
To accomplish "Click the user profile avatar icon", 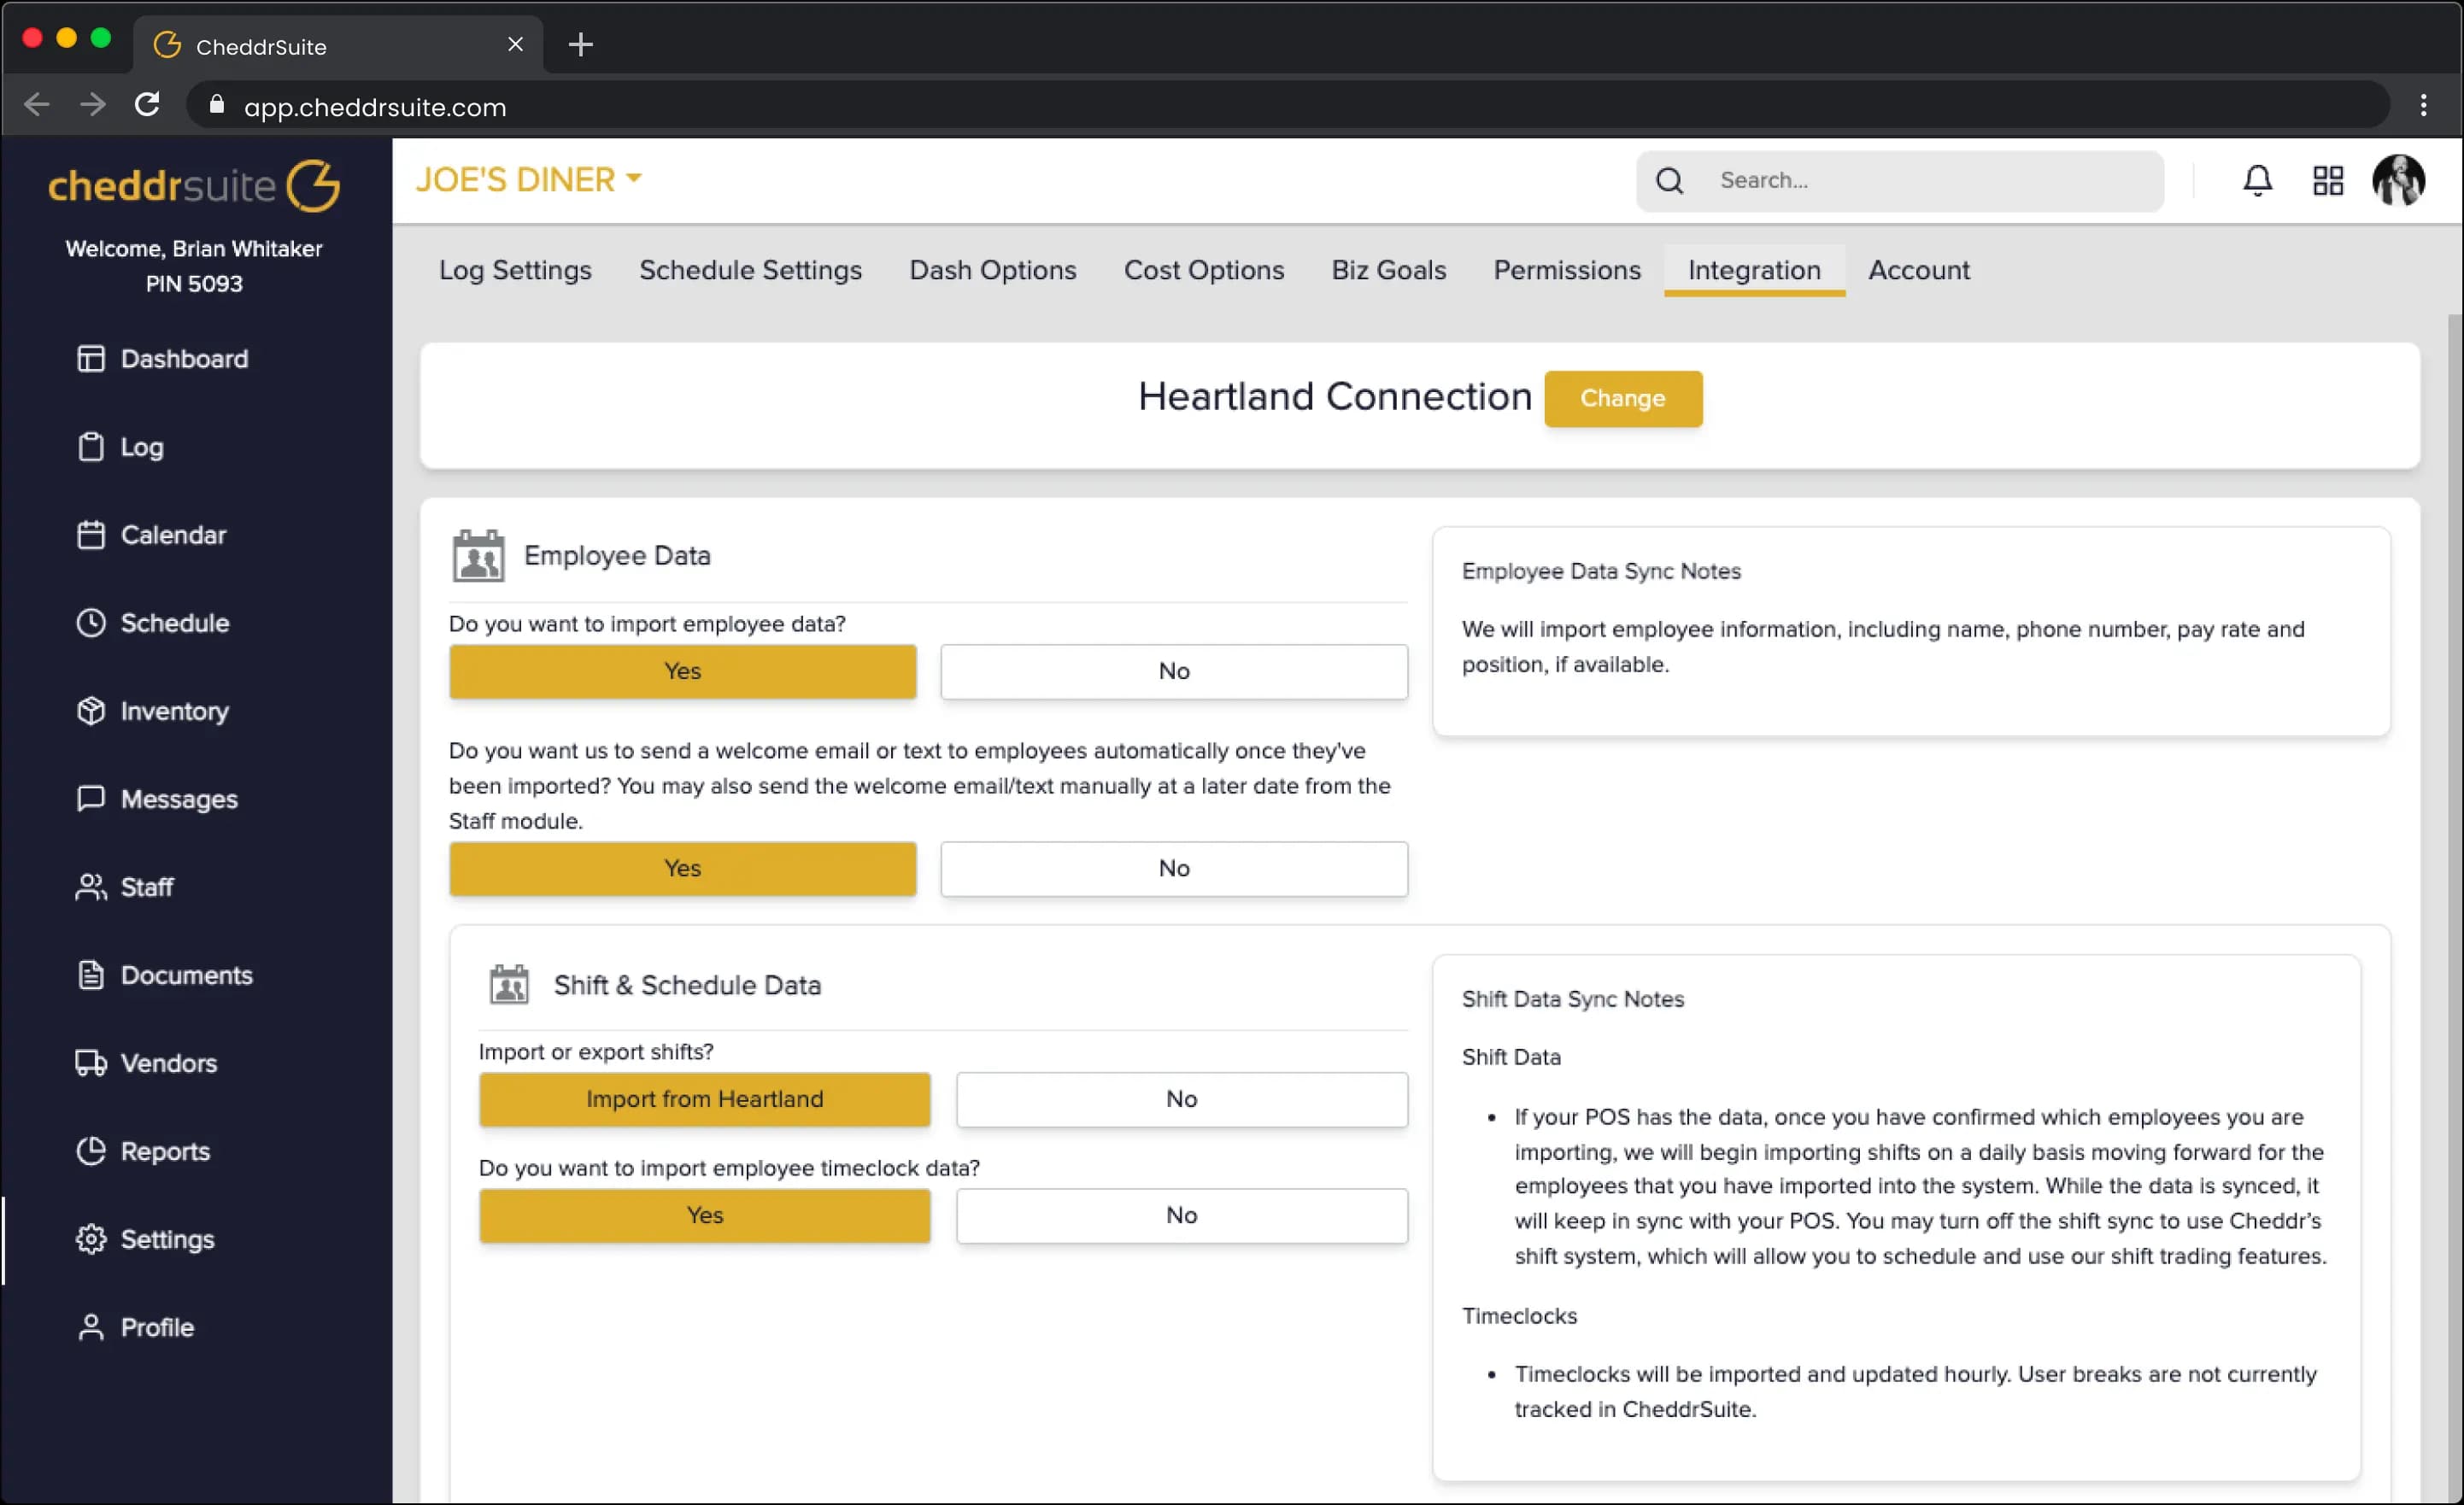I will click(2397, 179).
